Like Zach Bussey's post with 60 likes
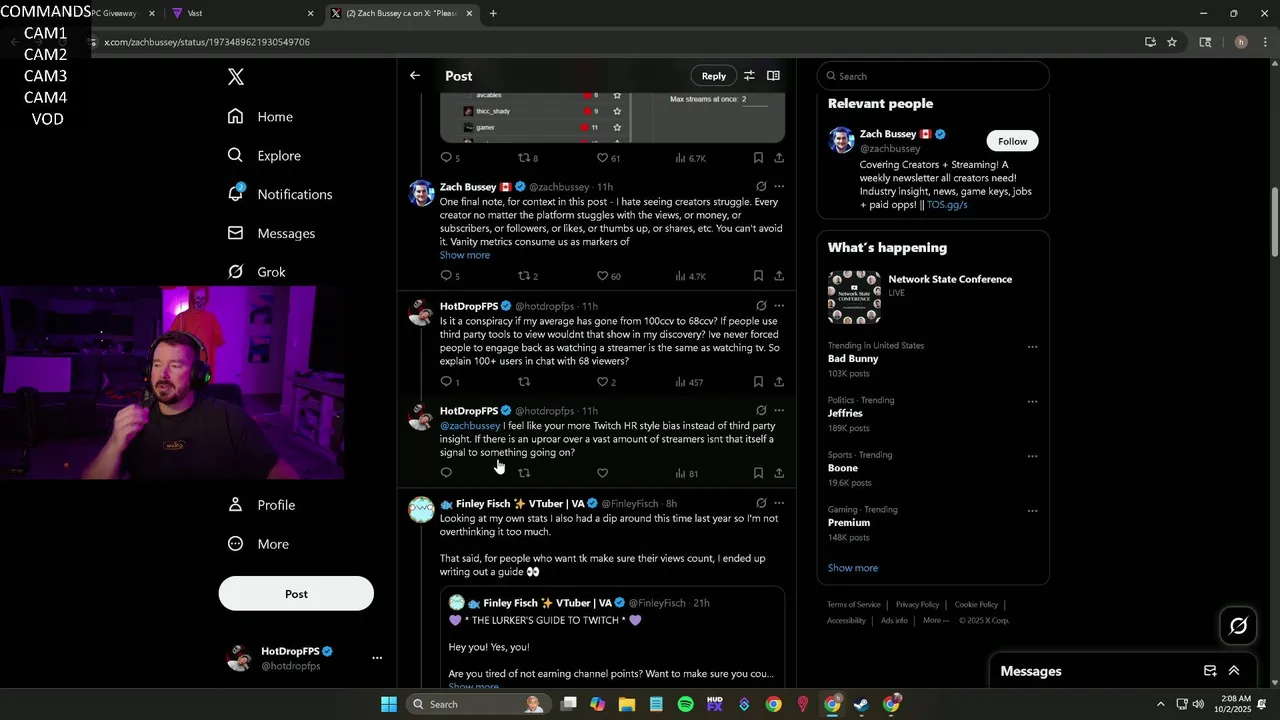This screenshot has width=1280, height=720. (x=609, y=276)
